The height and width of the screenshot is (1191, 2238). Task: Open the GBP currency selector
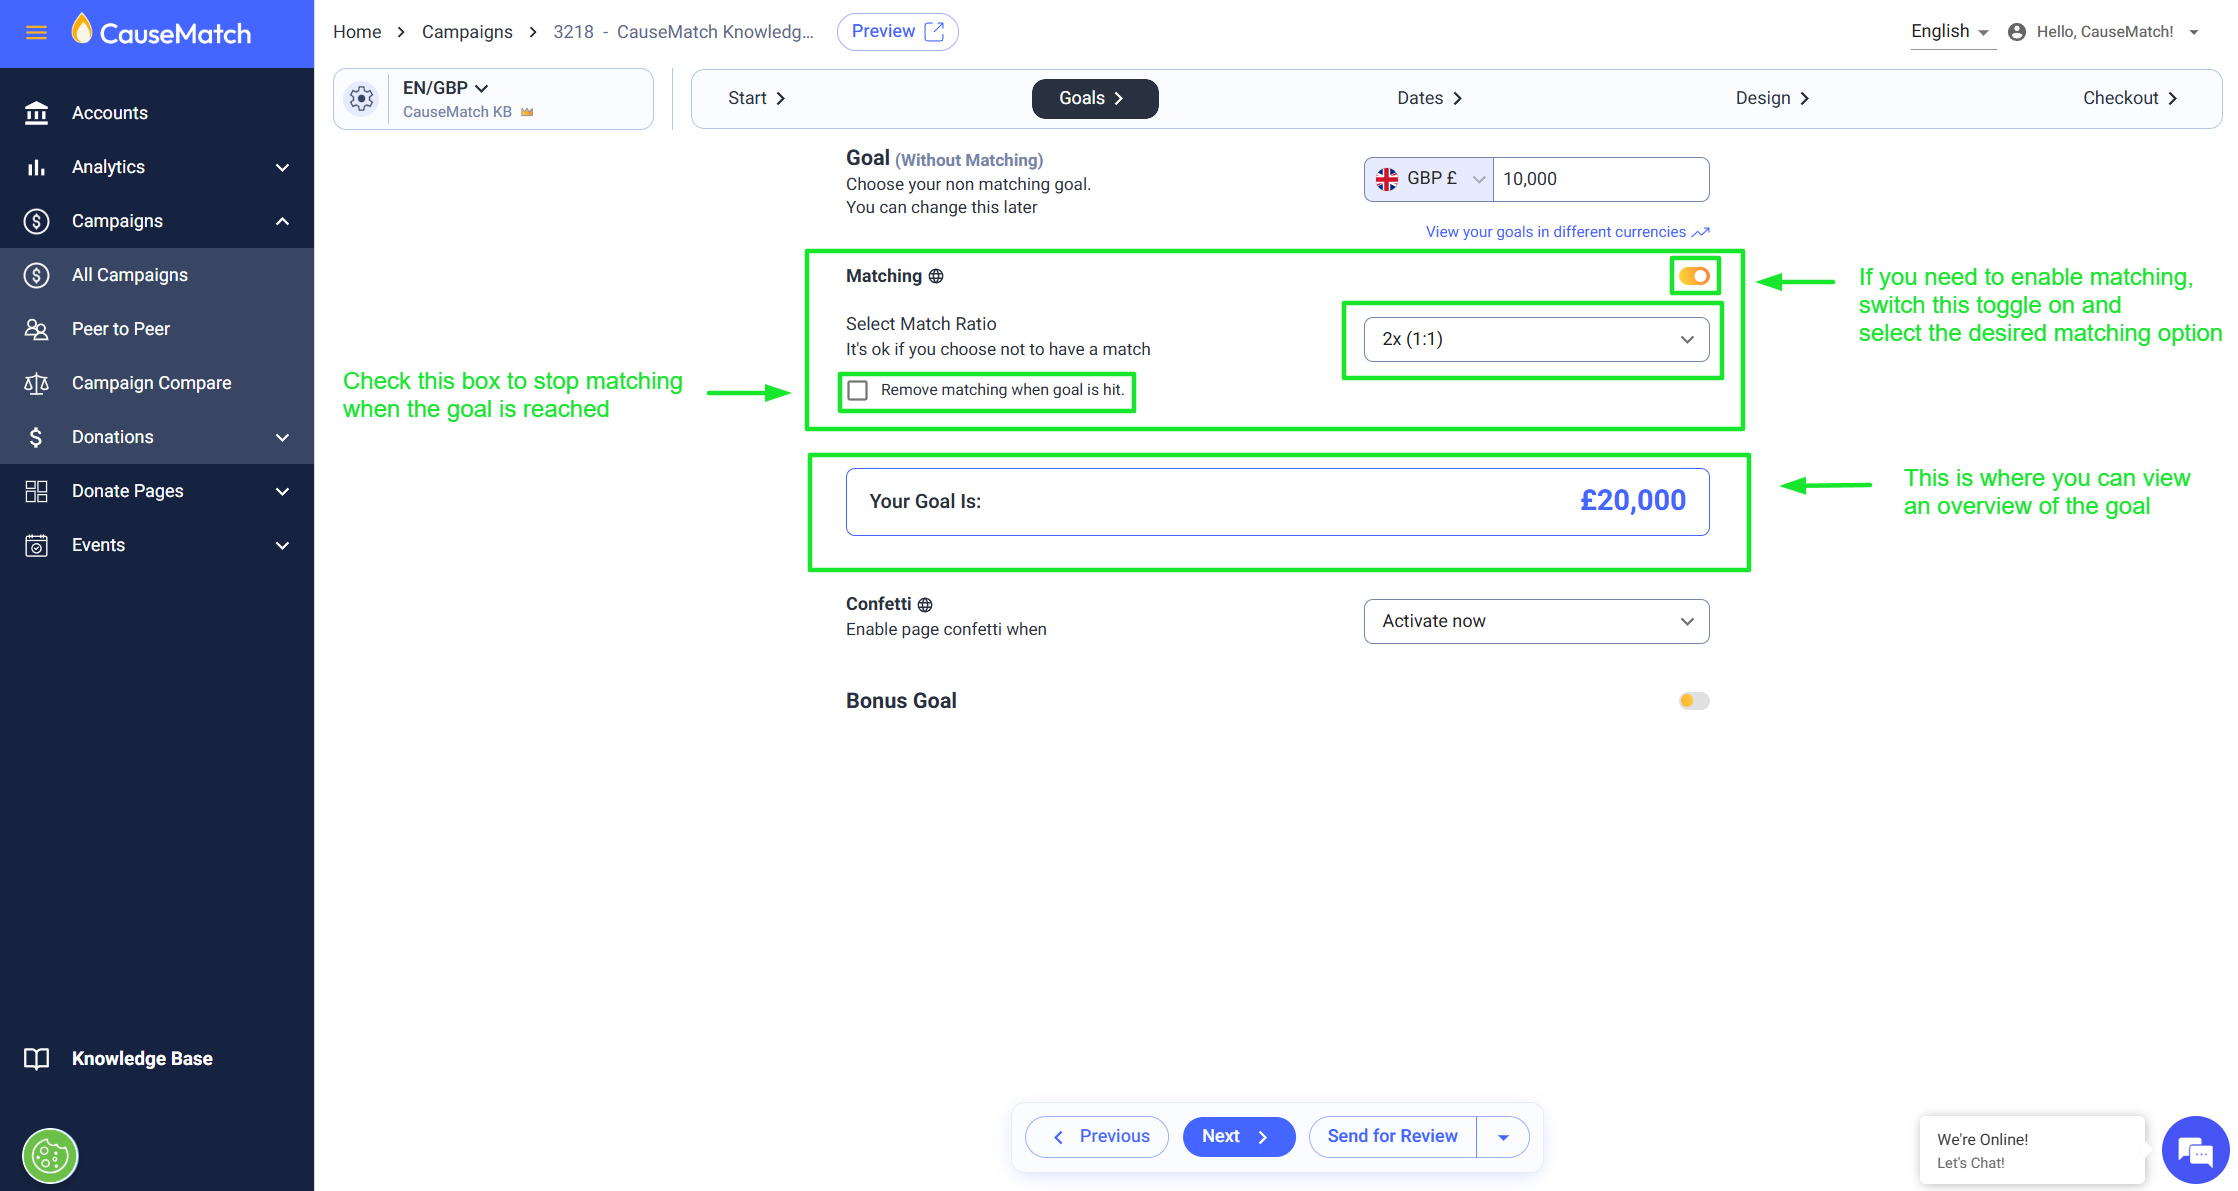point(1429,179)
